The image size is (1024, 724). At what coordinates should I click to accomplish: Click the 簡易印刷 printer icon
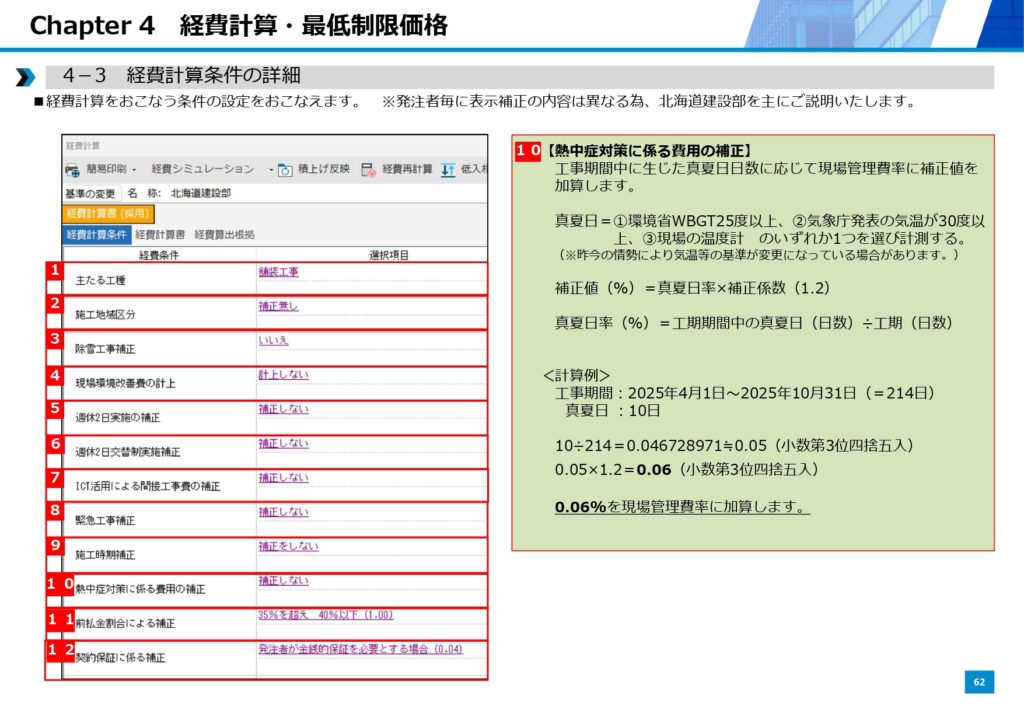[73, 170]
